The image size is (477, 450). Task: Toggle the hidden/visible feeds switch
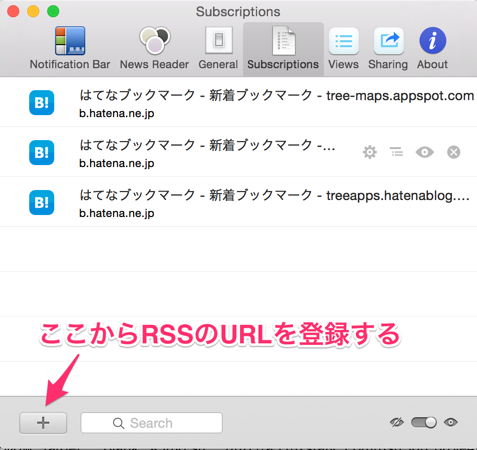click(424, 422)
